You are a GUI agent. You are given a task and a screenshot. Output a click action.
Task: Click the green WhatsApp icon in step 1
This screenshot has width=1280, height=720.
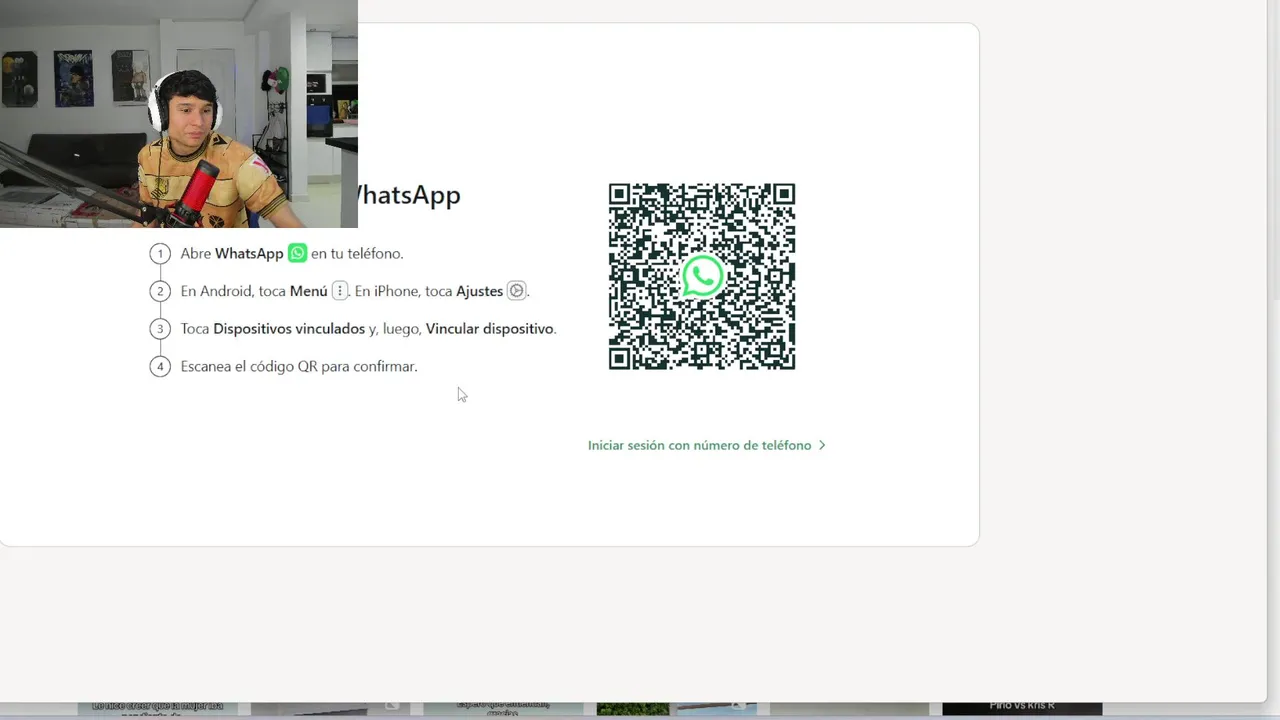(297, 253)
